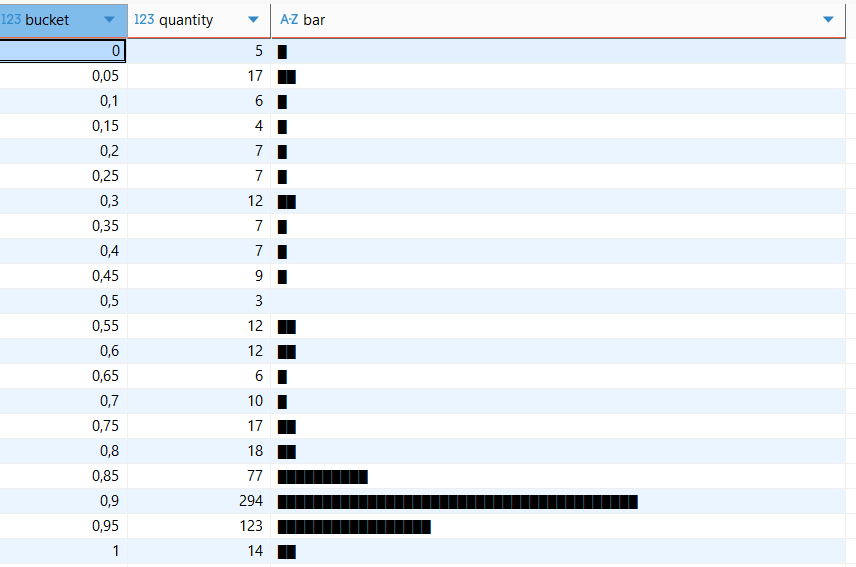The image size is (856, 567).
Task: Select bucket cell 0,65
Action: point(63,376)
